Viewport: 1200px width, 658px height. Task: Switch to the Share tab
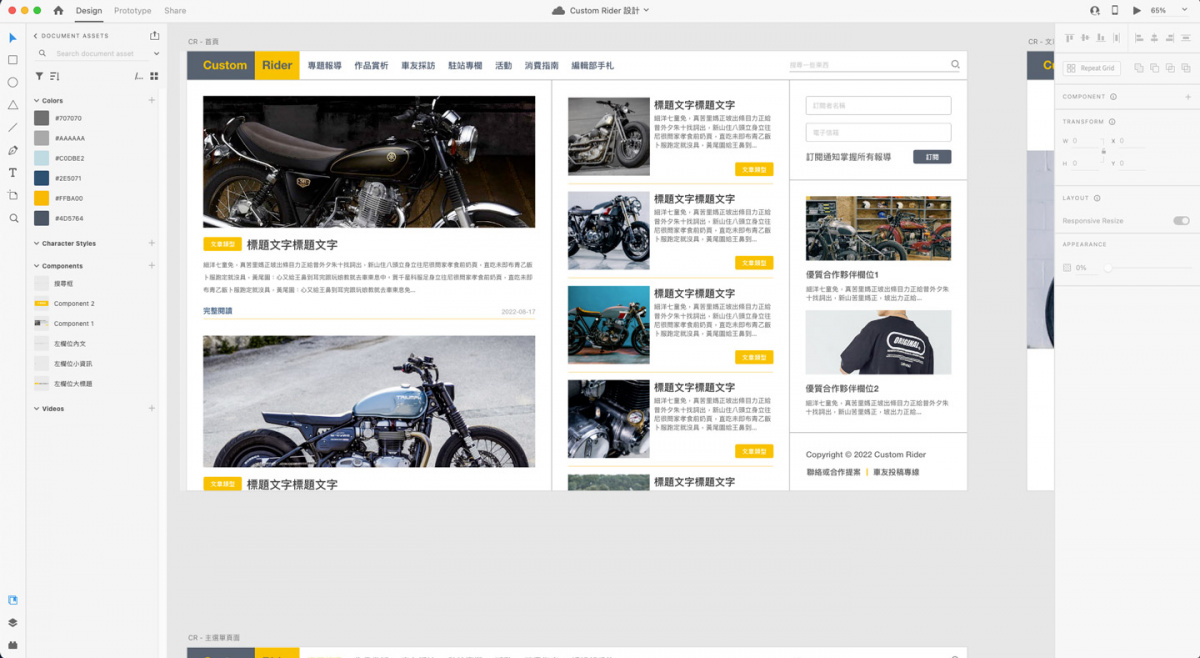click(175, 10)
